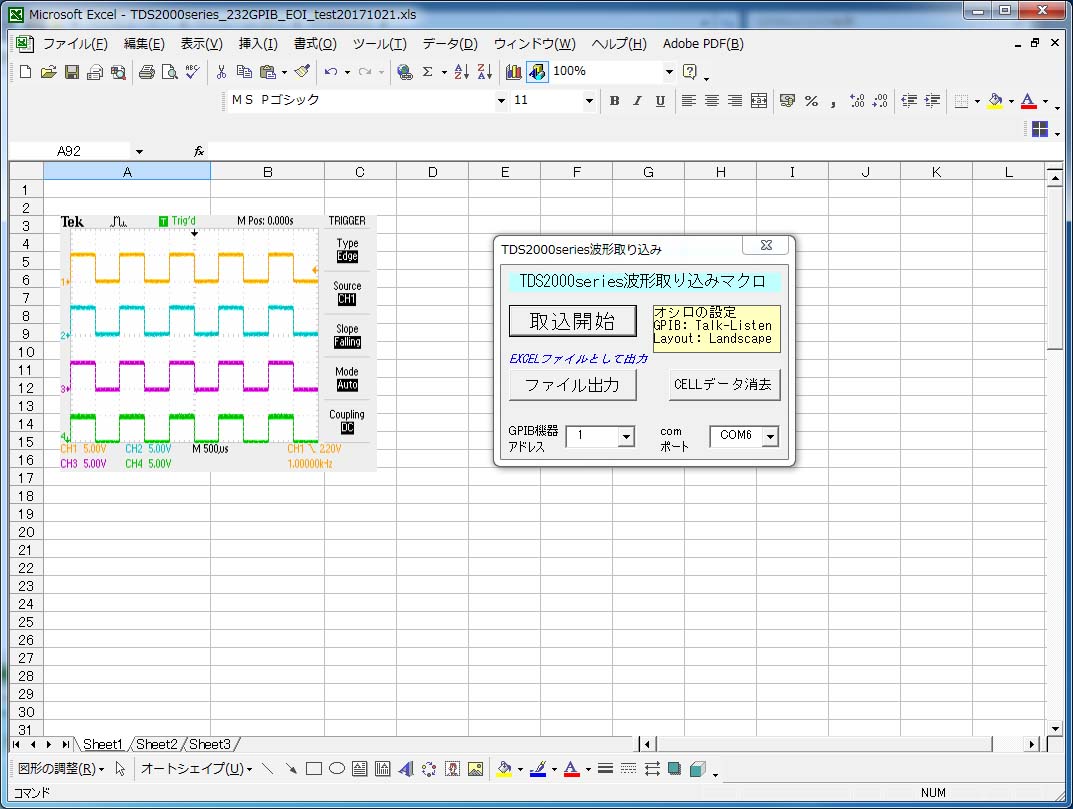Image resolution: width=1073 pixels, height=809 pixels.
Task: Open the font size dropdown
Action: coord(589,101)
